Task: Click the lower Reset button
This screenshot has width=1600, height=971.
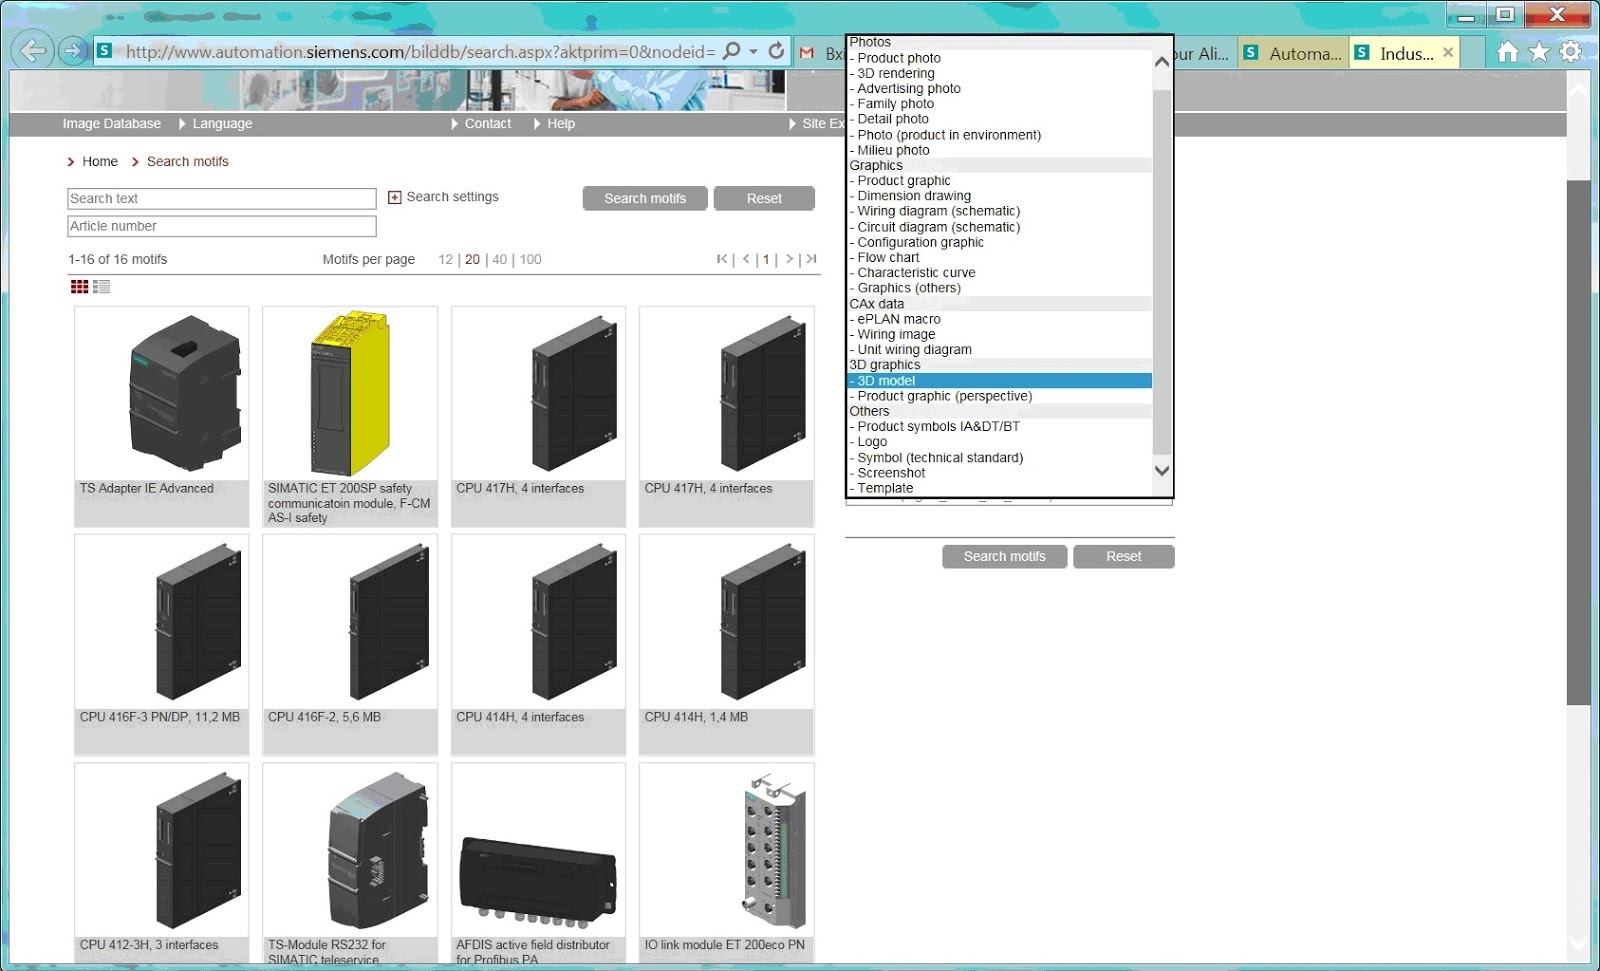Action: click(x=1124, y=556)
